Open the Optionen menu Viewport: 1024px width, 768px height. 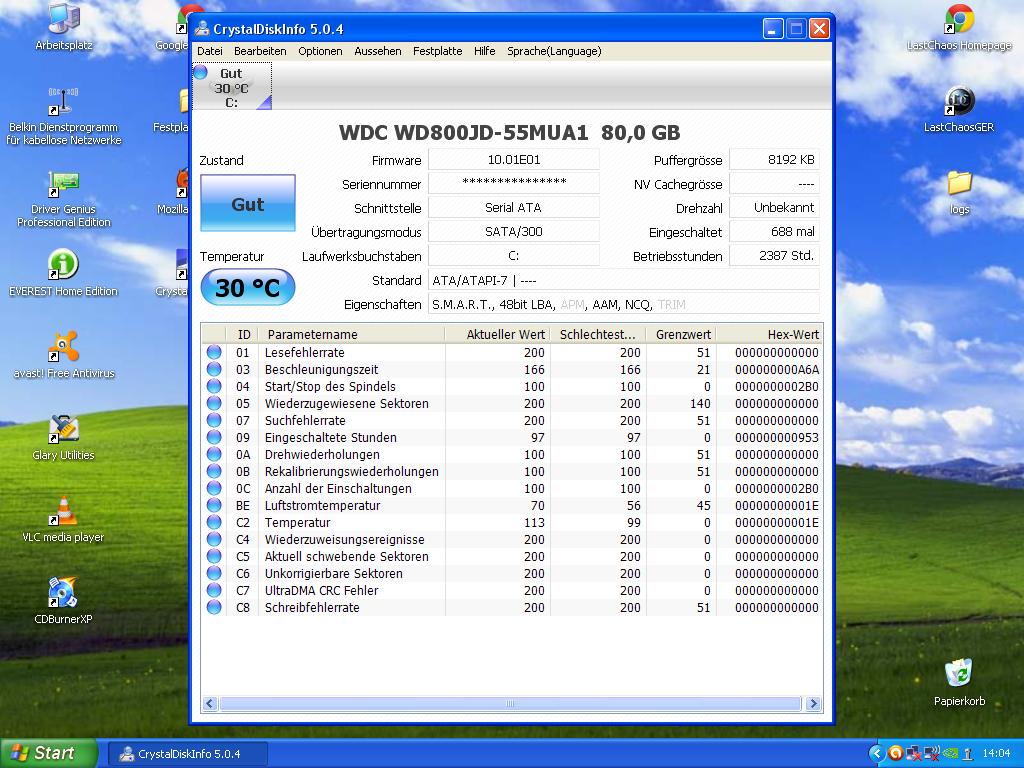point(320,51)
